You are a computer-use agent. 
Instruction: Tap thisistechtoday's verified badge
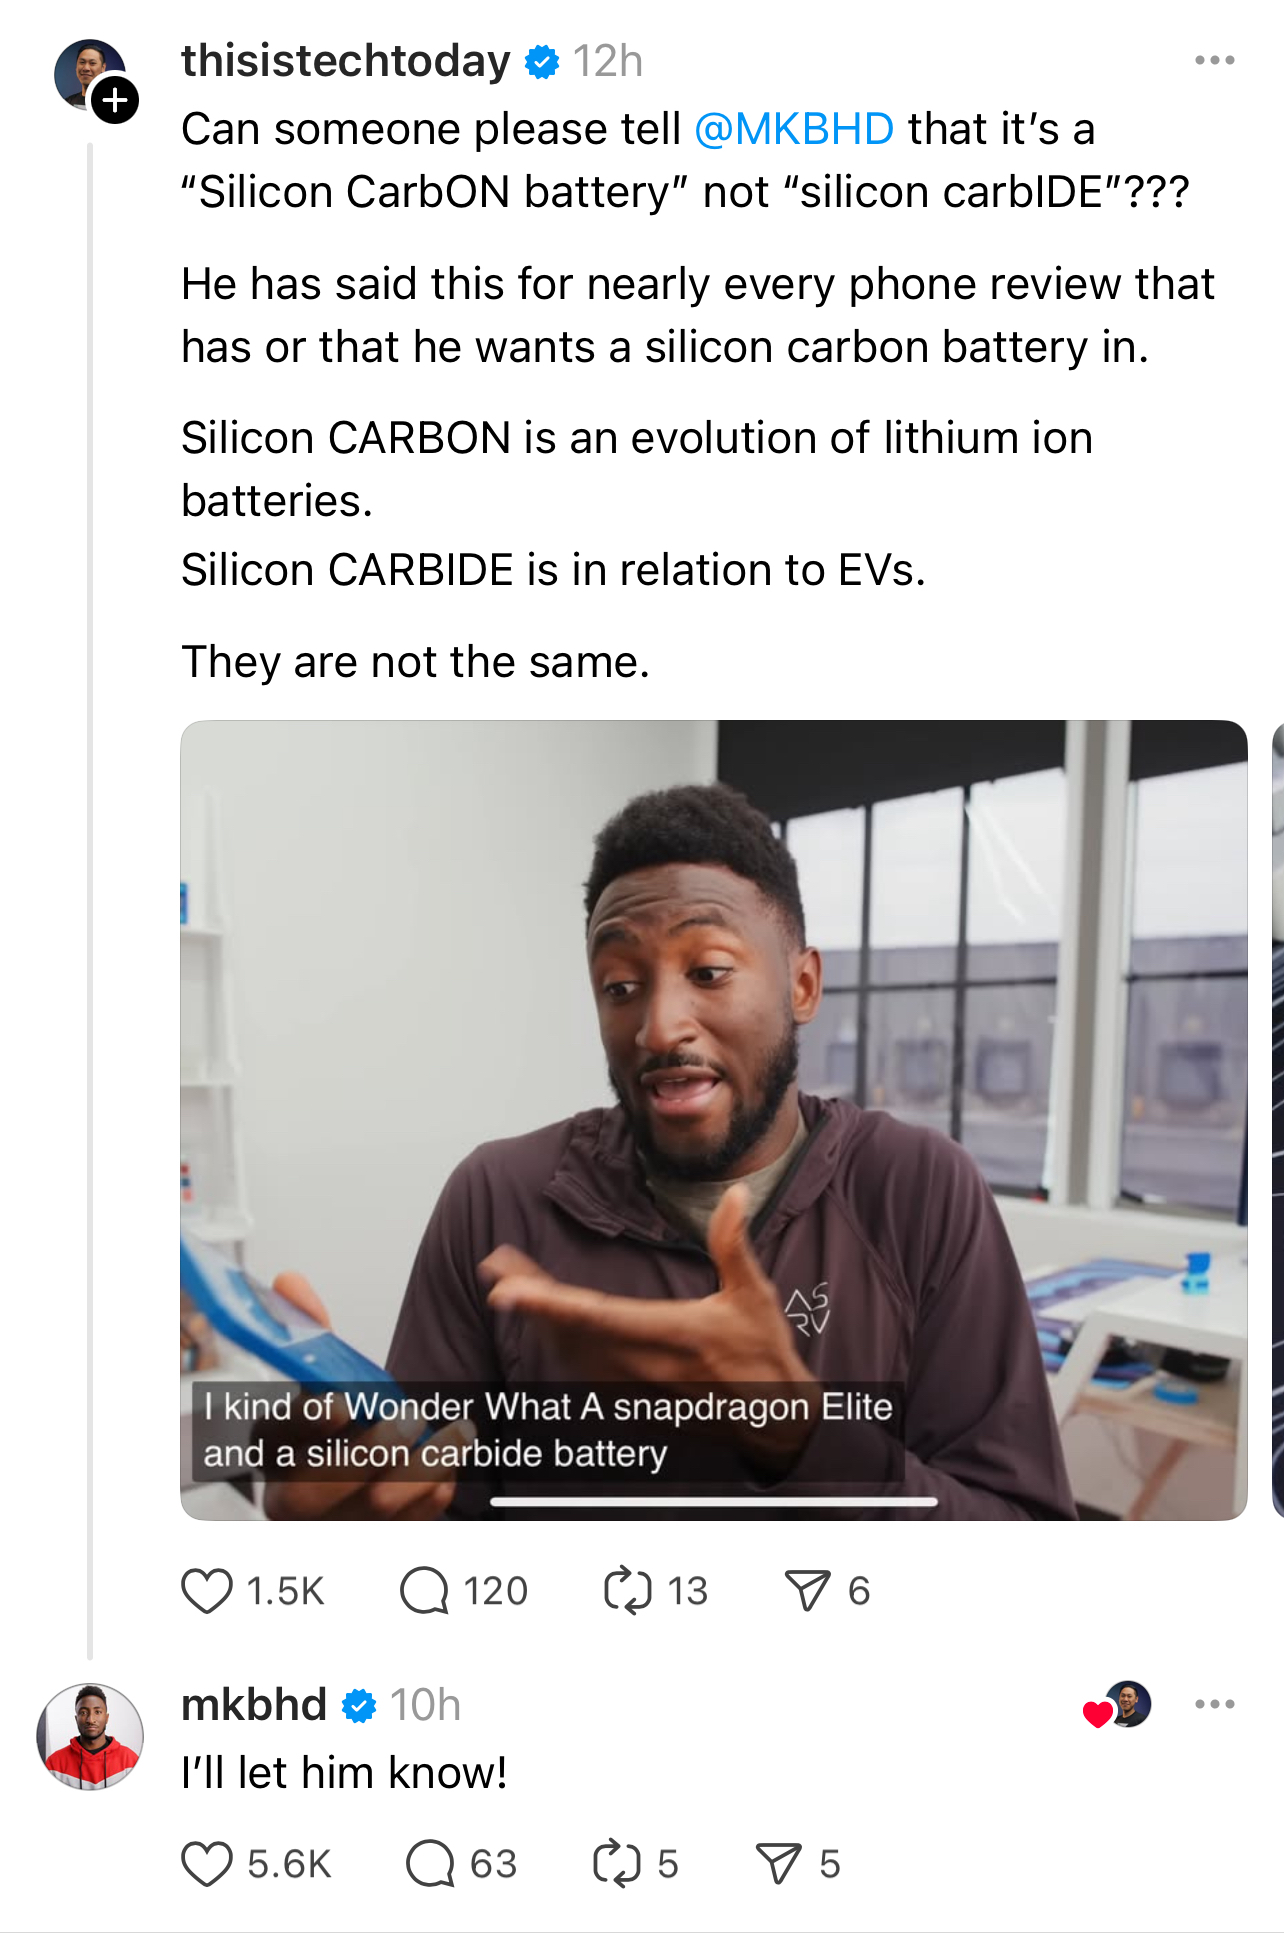click(542, 62)
